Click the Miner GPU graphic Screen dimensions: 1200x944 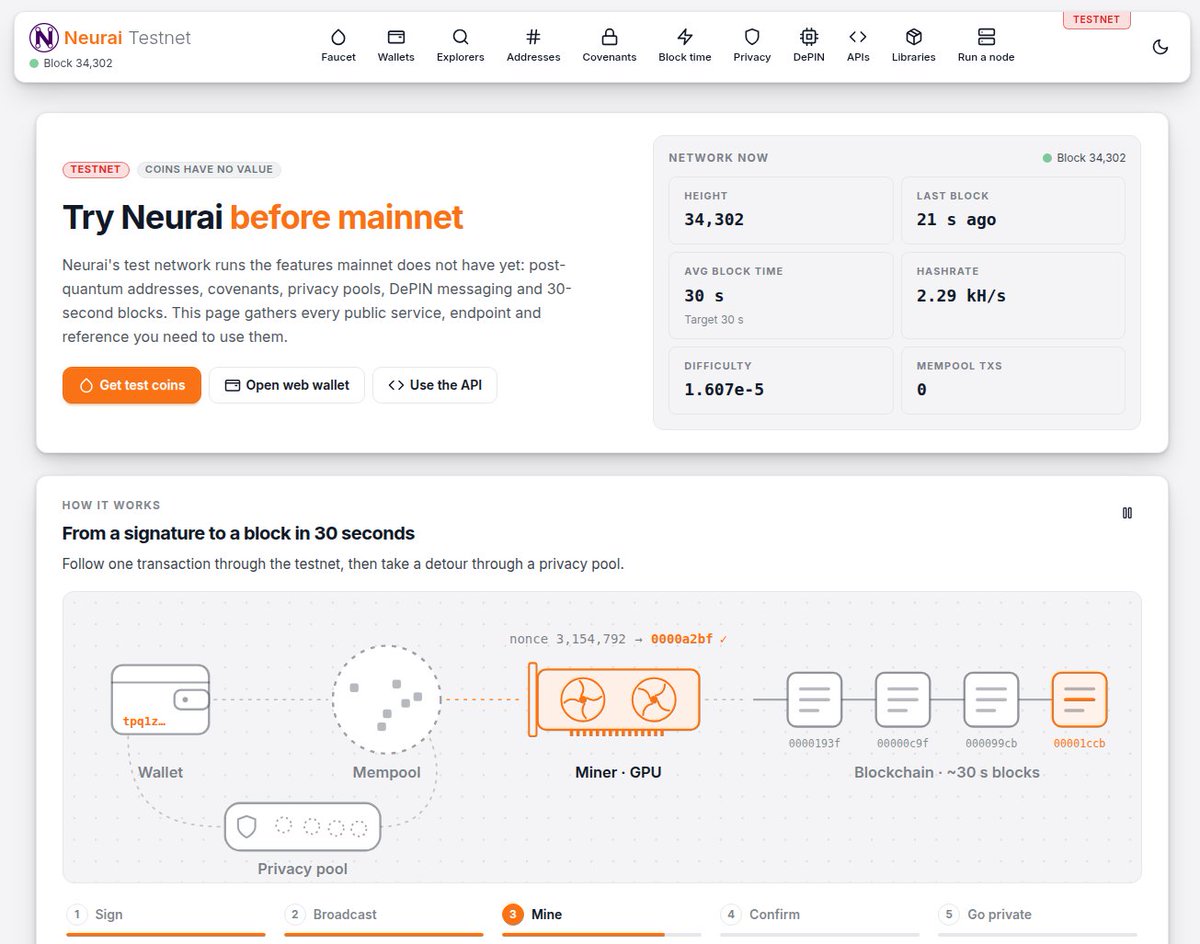click(x=615, y=699)
